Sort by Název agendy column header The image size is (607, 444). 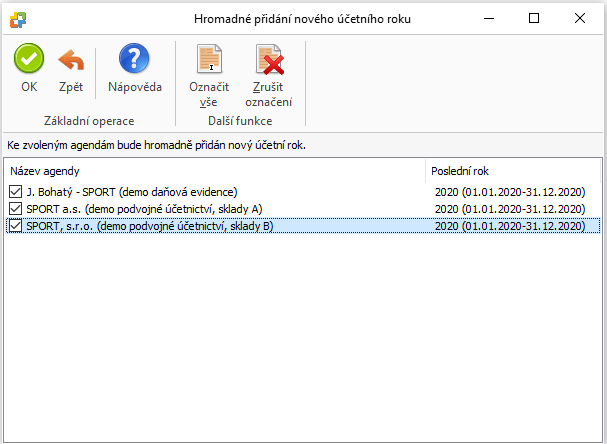(x=215, y=171)
